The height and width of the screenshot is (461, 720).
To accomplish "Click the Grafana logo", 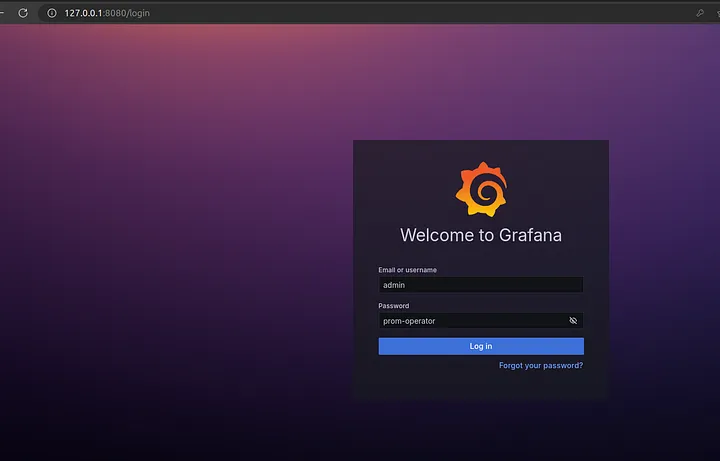I will [x=481, y=189].
